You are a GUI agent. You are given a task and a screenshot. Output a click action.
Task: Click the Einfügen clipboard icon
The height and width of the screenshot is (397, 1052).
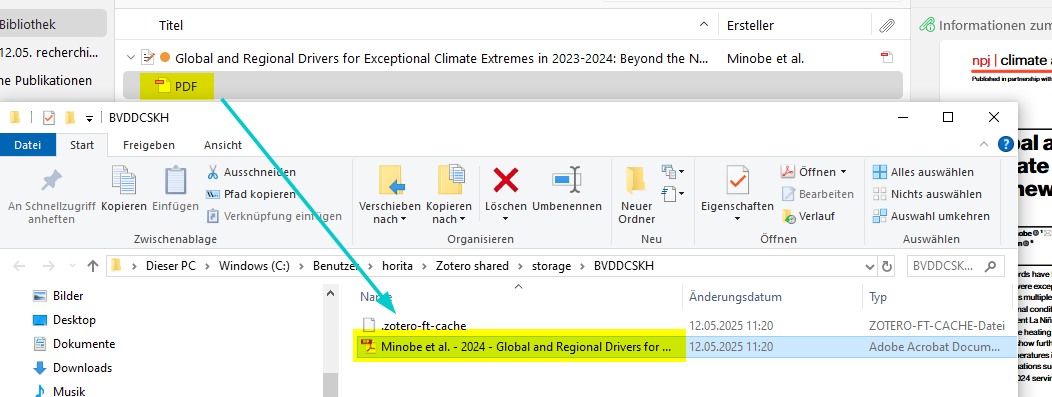click(175, 180)
